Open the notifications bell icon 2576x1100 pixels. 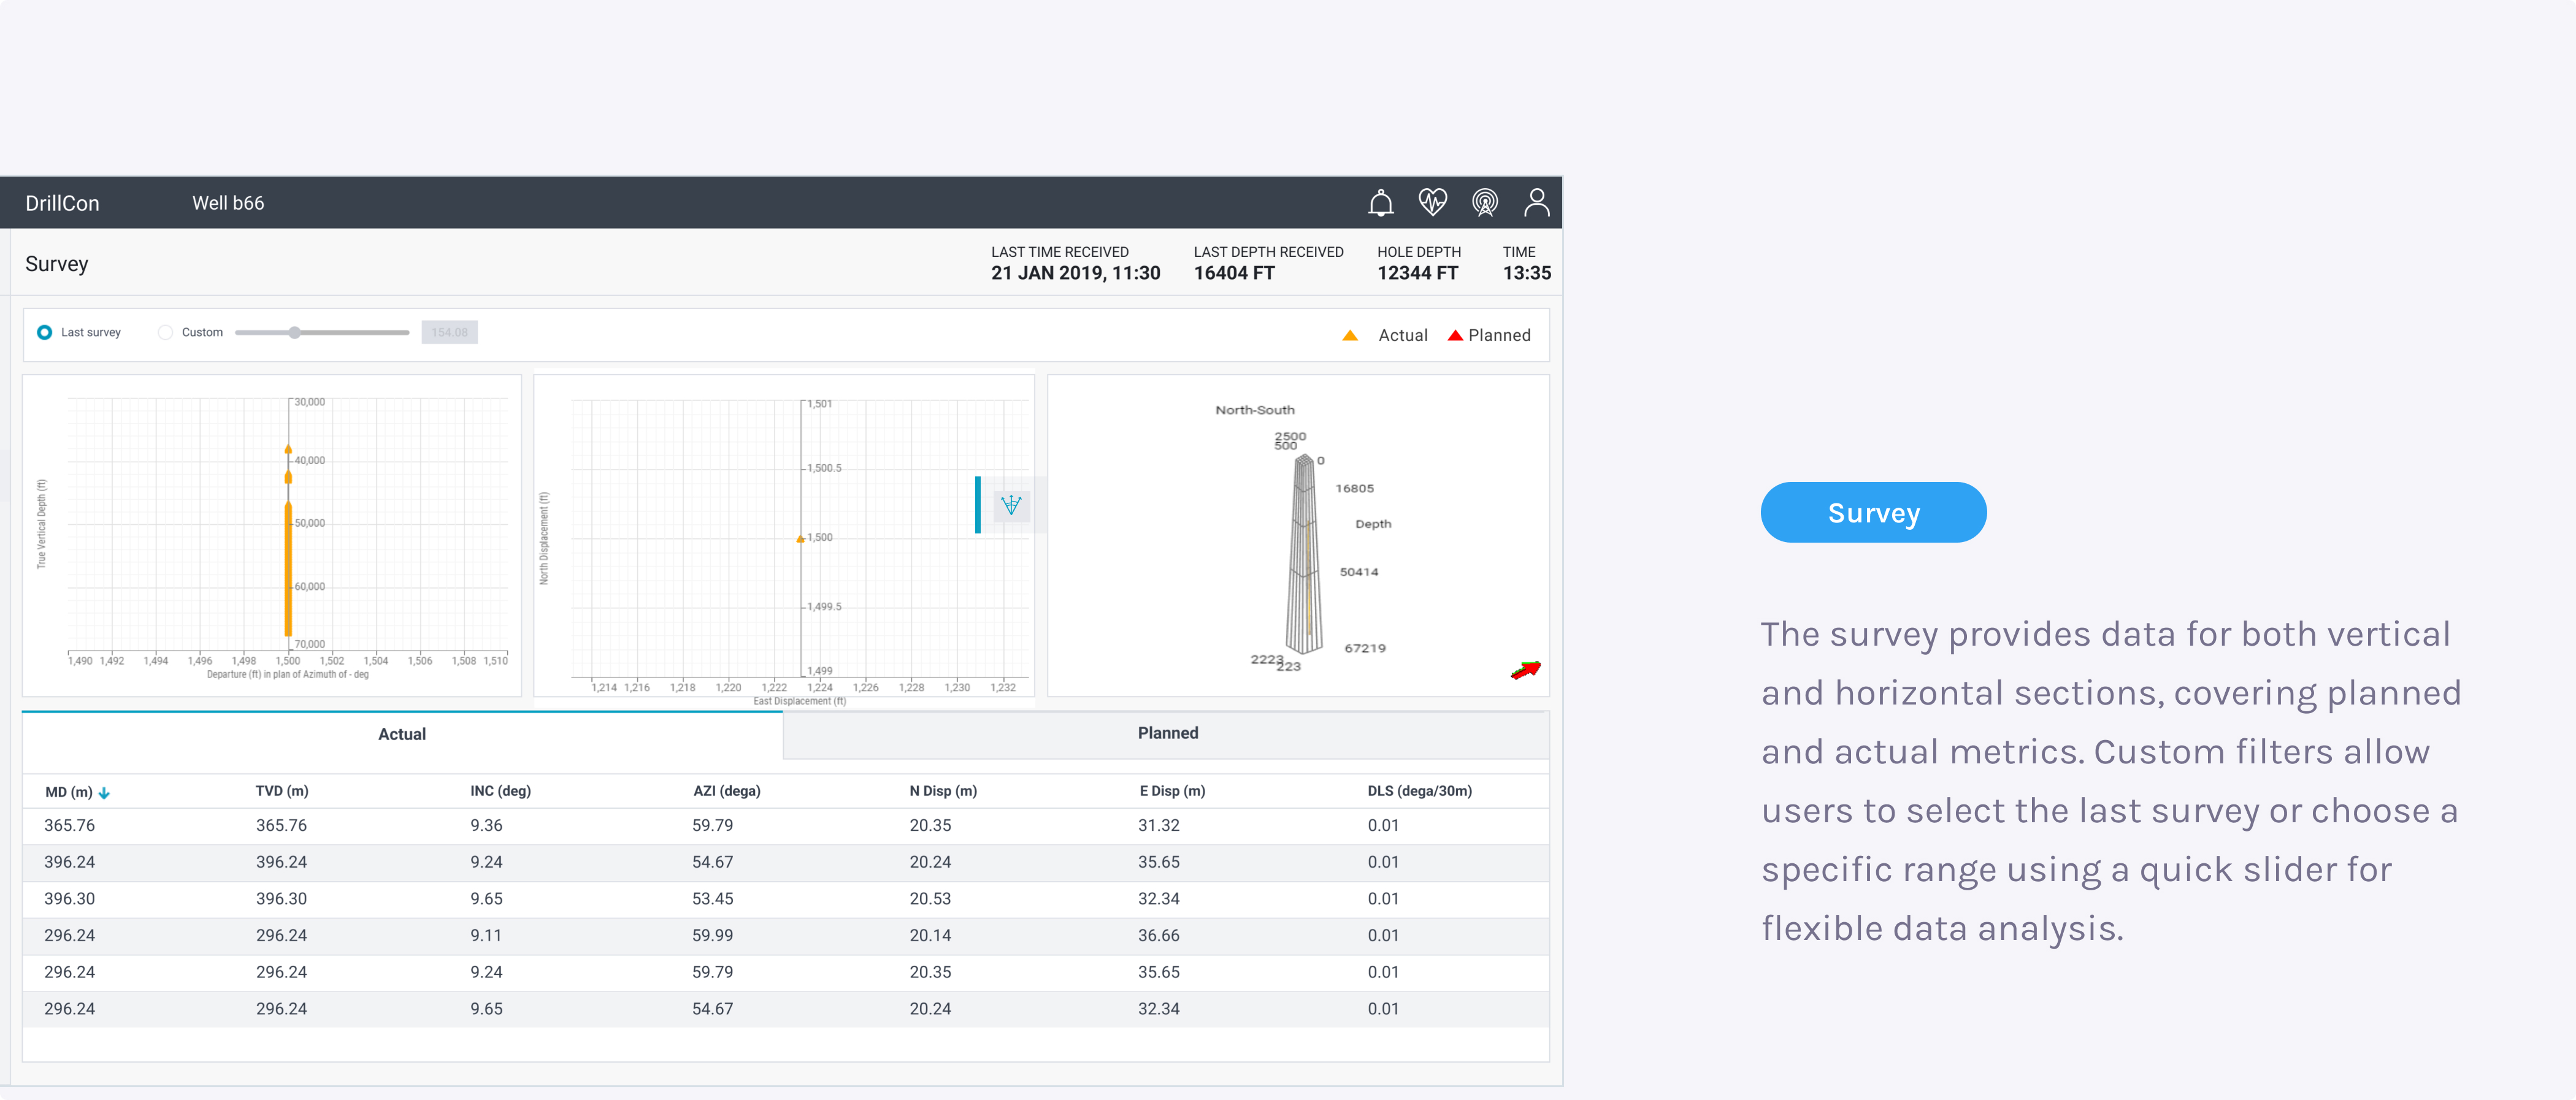tap(1380, 203)
